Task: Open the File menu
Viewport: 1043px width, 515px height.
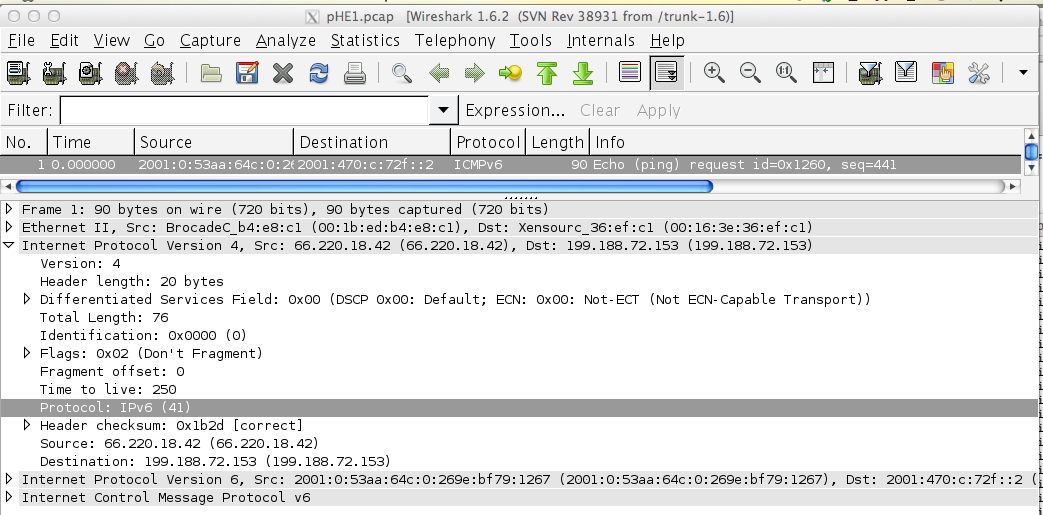Action: [21, 41]
